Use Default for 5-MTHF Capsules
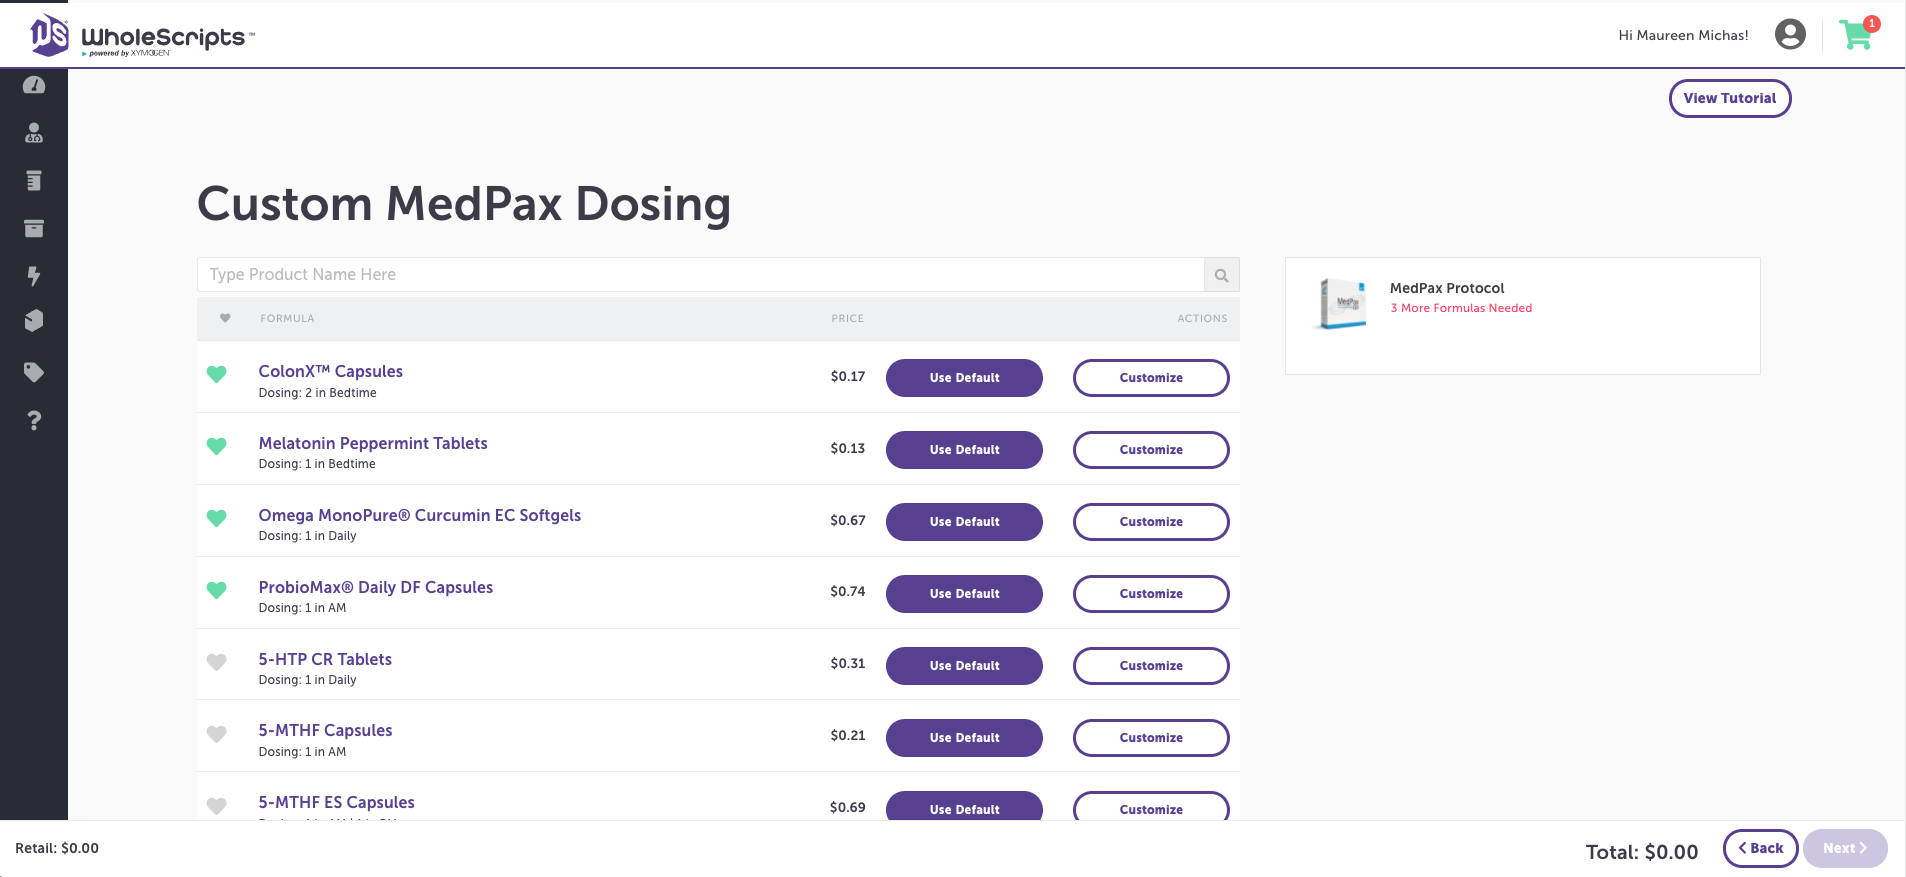Image resolution: width=1906 pixels, height=877 pixels. click(964, 738)
